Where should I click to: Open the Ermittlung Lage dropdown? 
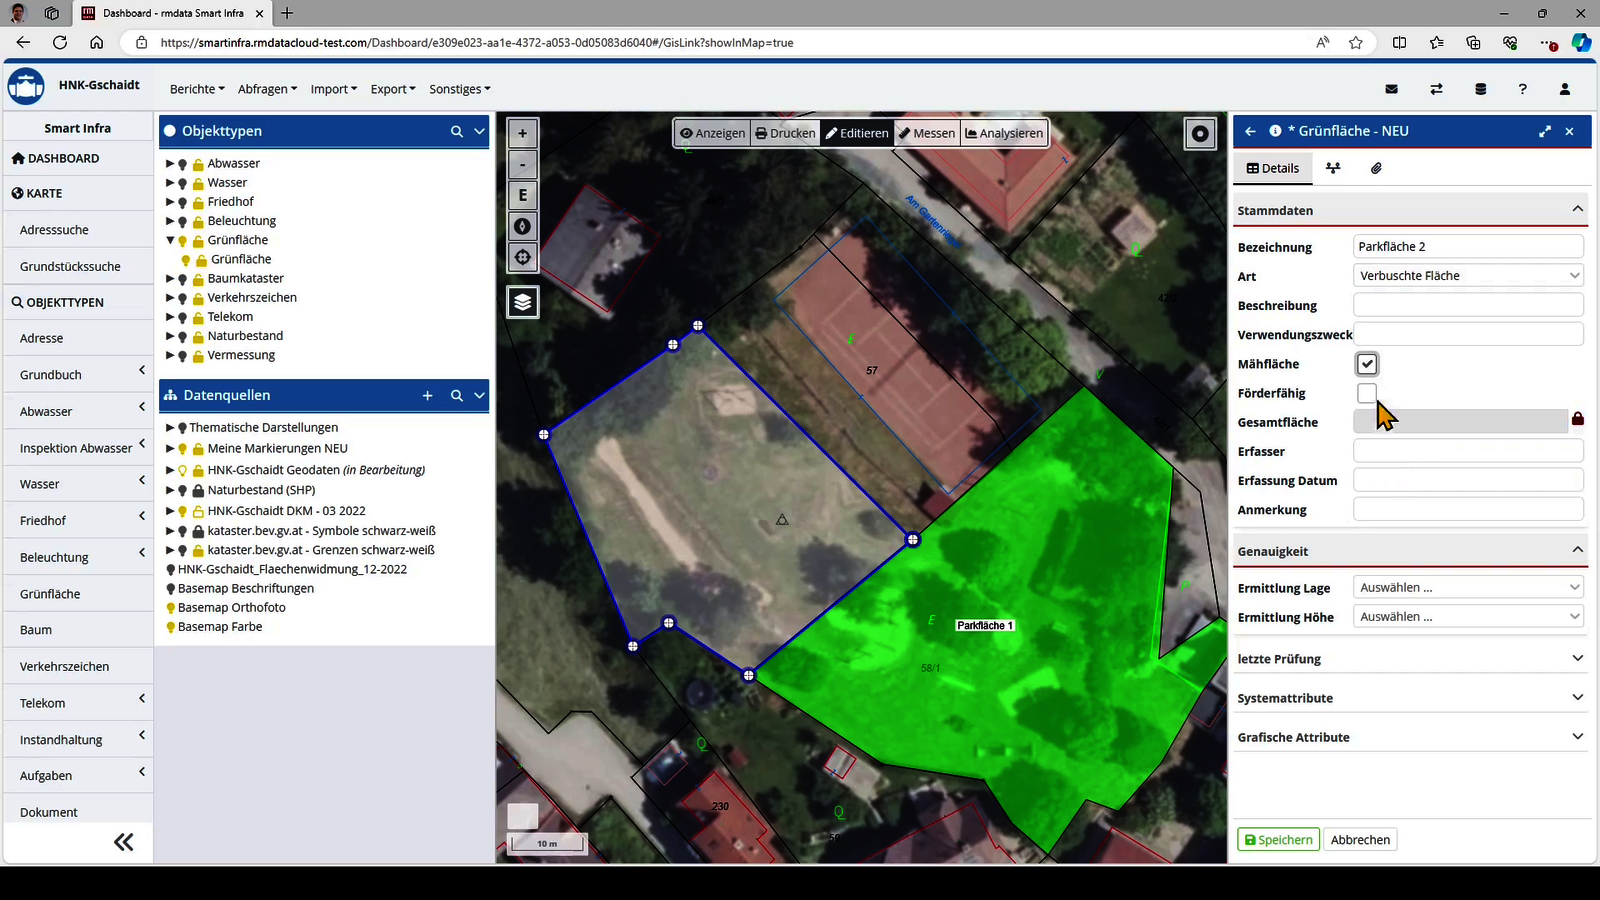pyautogui.click(x=1467, y=588)
